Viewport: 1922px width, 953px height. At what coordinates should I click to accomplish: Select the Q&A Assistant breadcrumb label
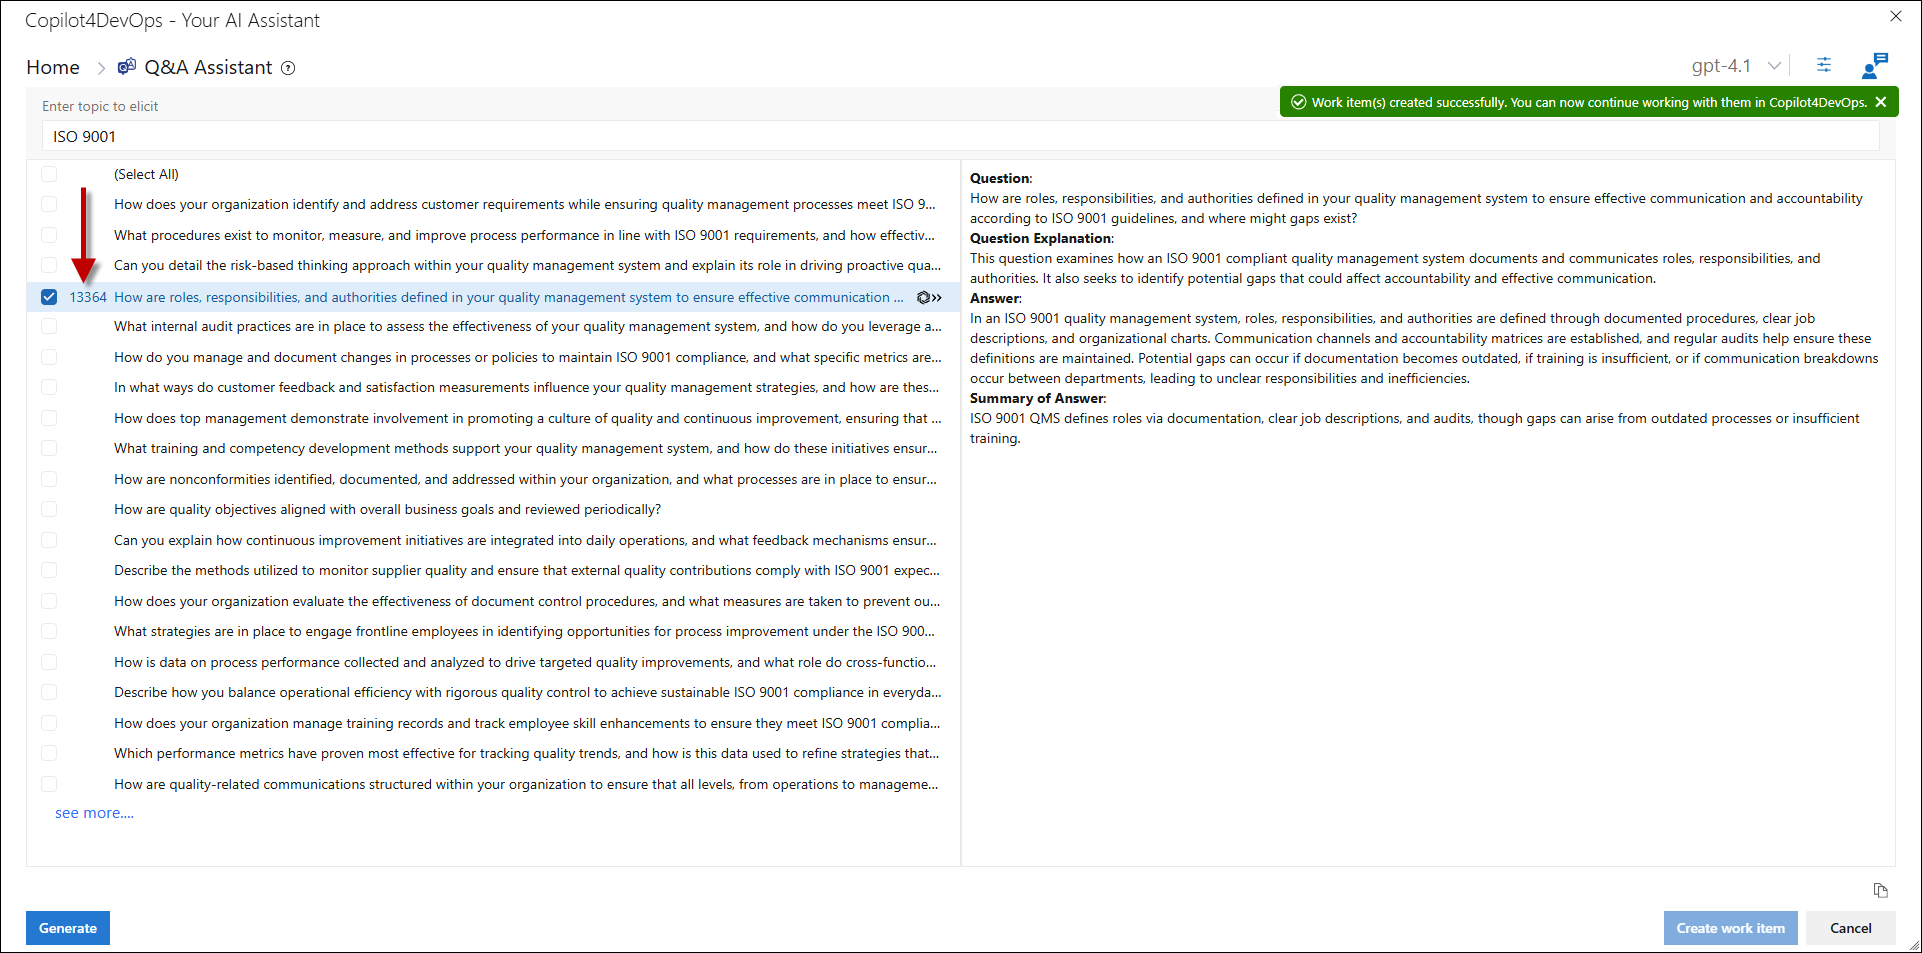point(208,67)
